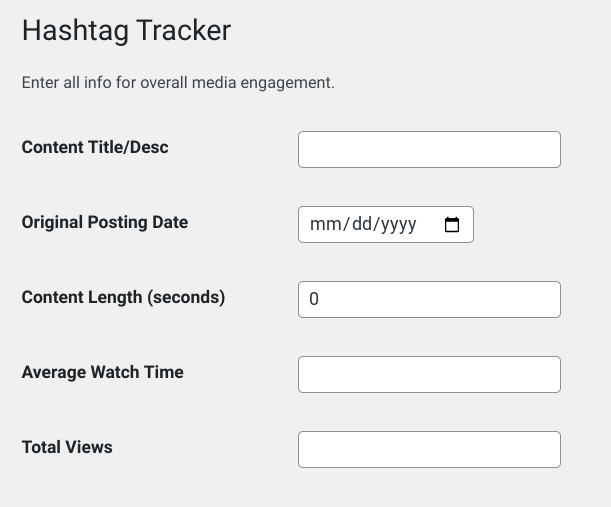Click the 'Content Title/Desc' label
The width and height of the screenshot is (611, 507).
(x=95, y=147)
